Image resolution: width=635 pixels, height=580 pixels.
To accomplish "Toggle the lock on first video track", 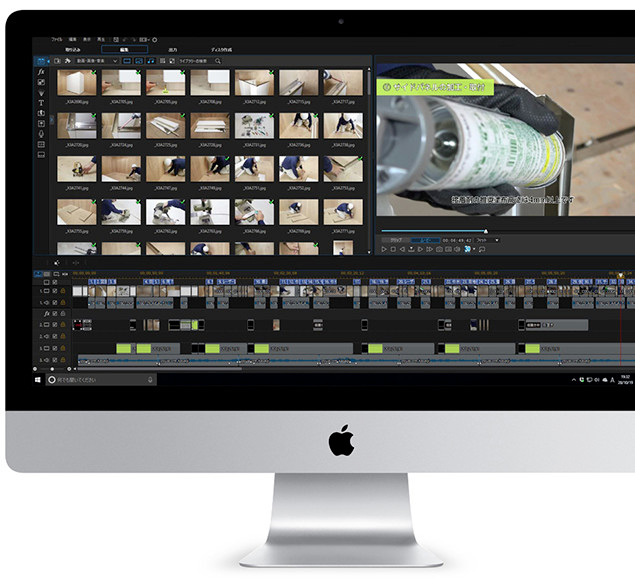I will [x=62, y=290].
